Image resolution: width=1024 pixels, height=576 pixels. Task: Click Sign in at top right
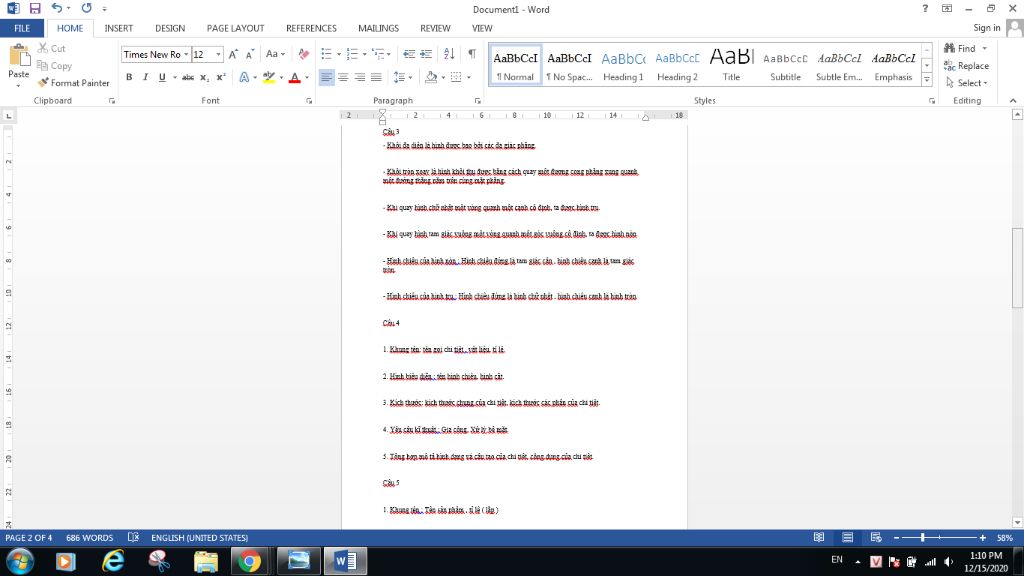click(x=986, y=27)
